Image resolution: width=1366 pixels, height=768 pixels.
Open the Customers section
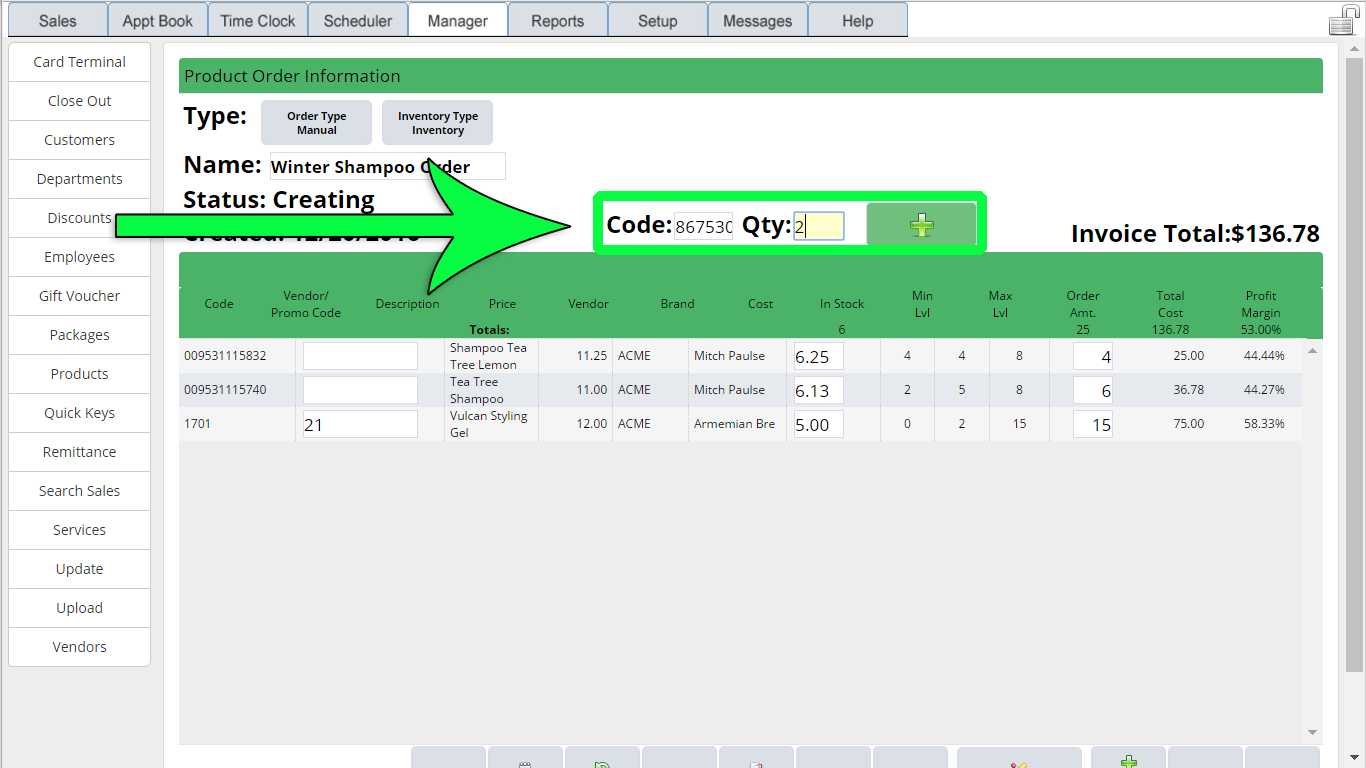point(79,140)
